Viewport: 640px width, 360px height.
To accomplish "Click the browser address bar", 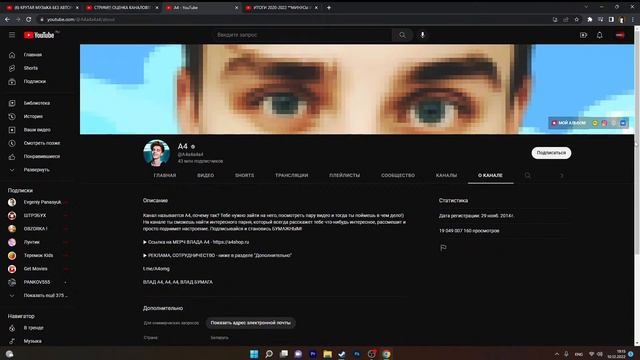I will click(x=294, y=19).
